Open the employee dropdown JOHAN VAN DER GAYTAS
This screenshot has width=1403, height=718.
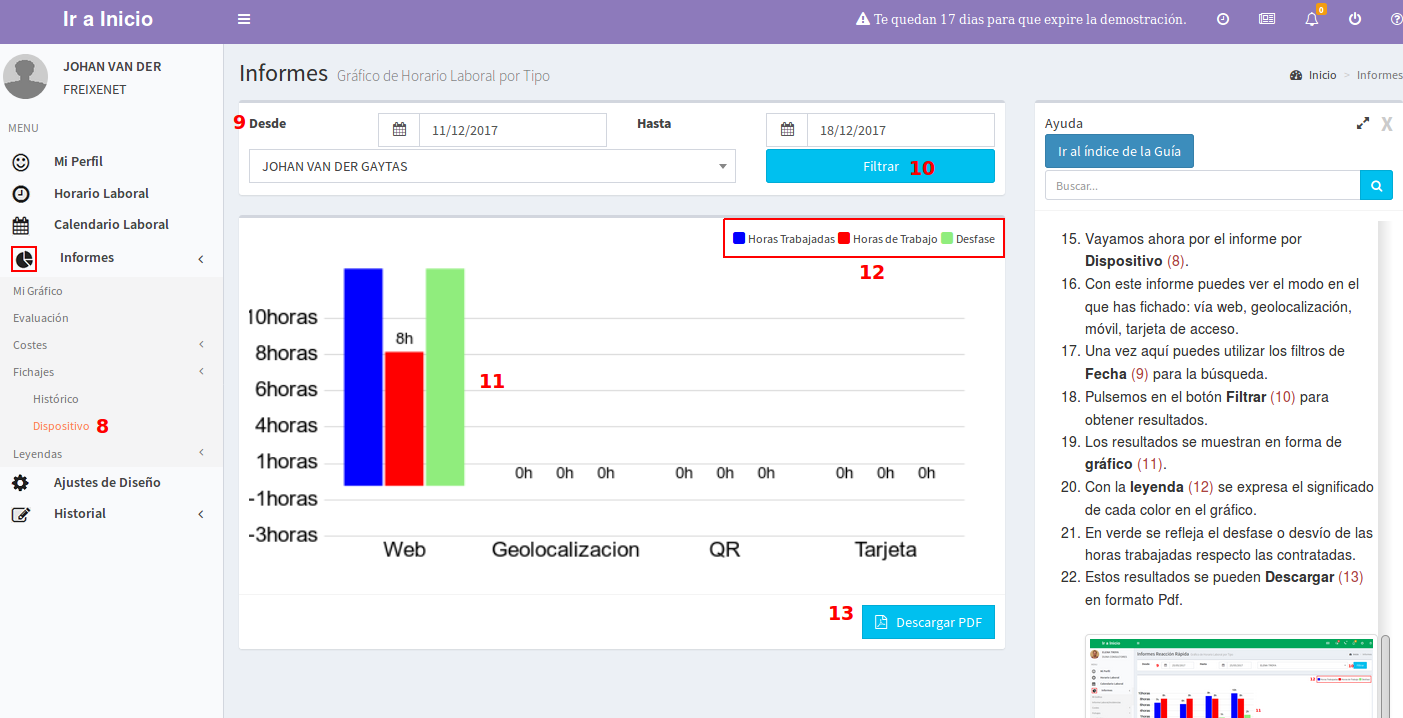click(x=492, y=167)
